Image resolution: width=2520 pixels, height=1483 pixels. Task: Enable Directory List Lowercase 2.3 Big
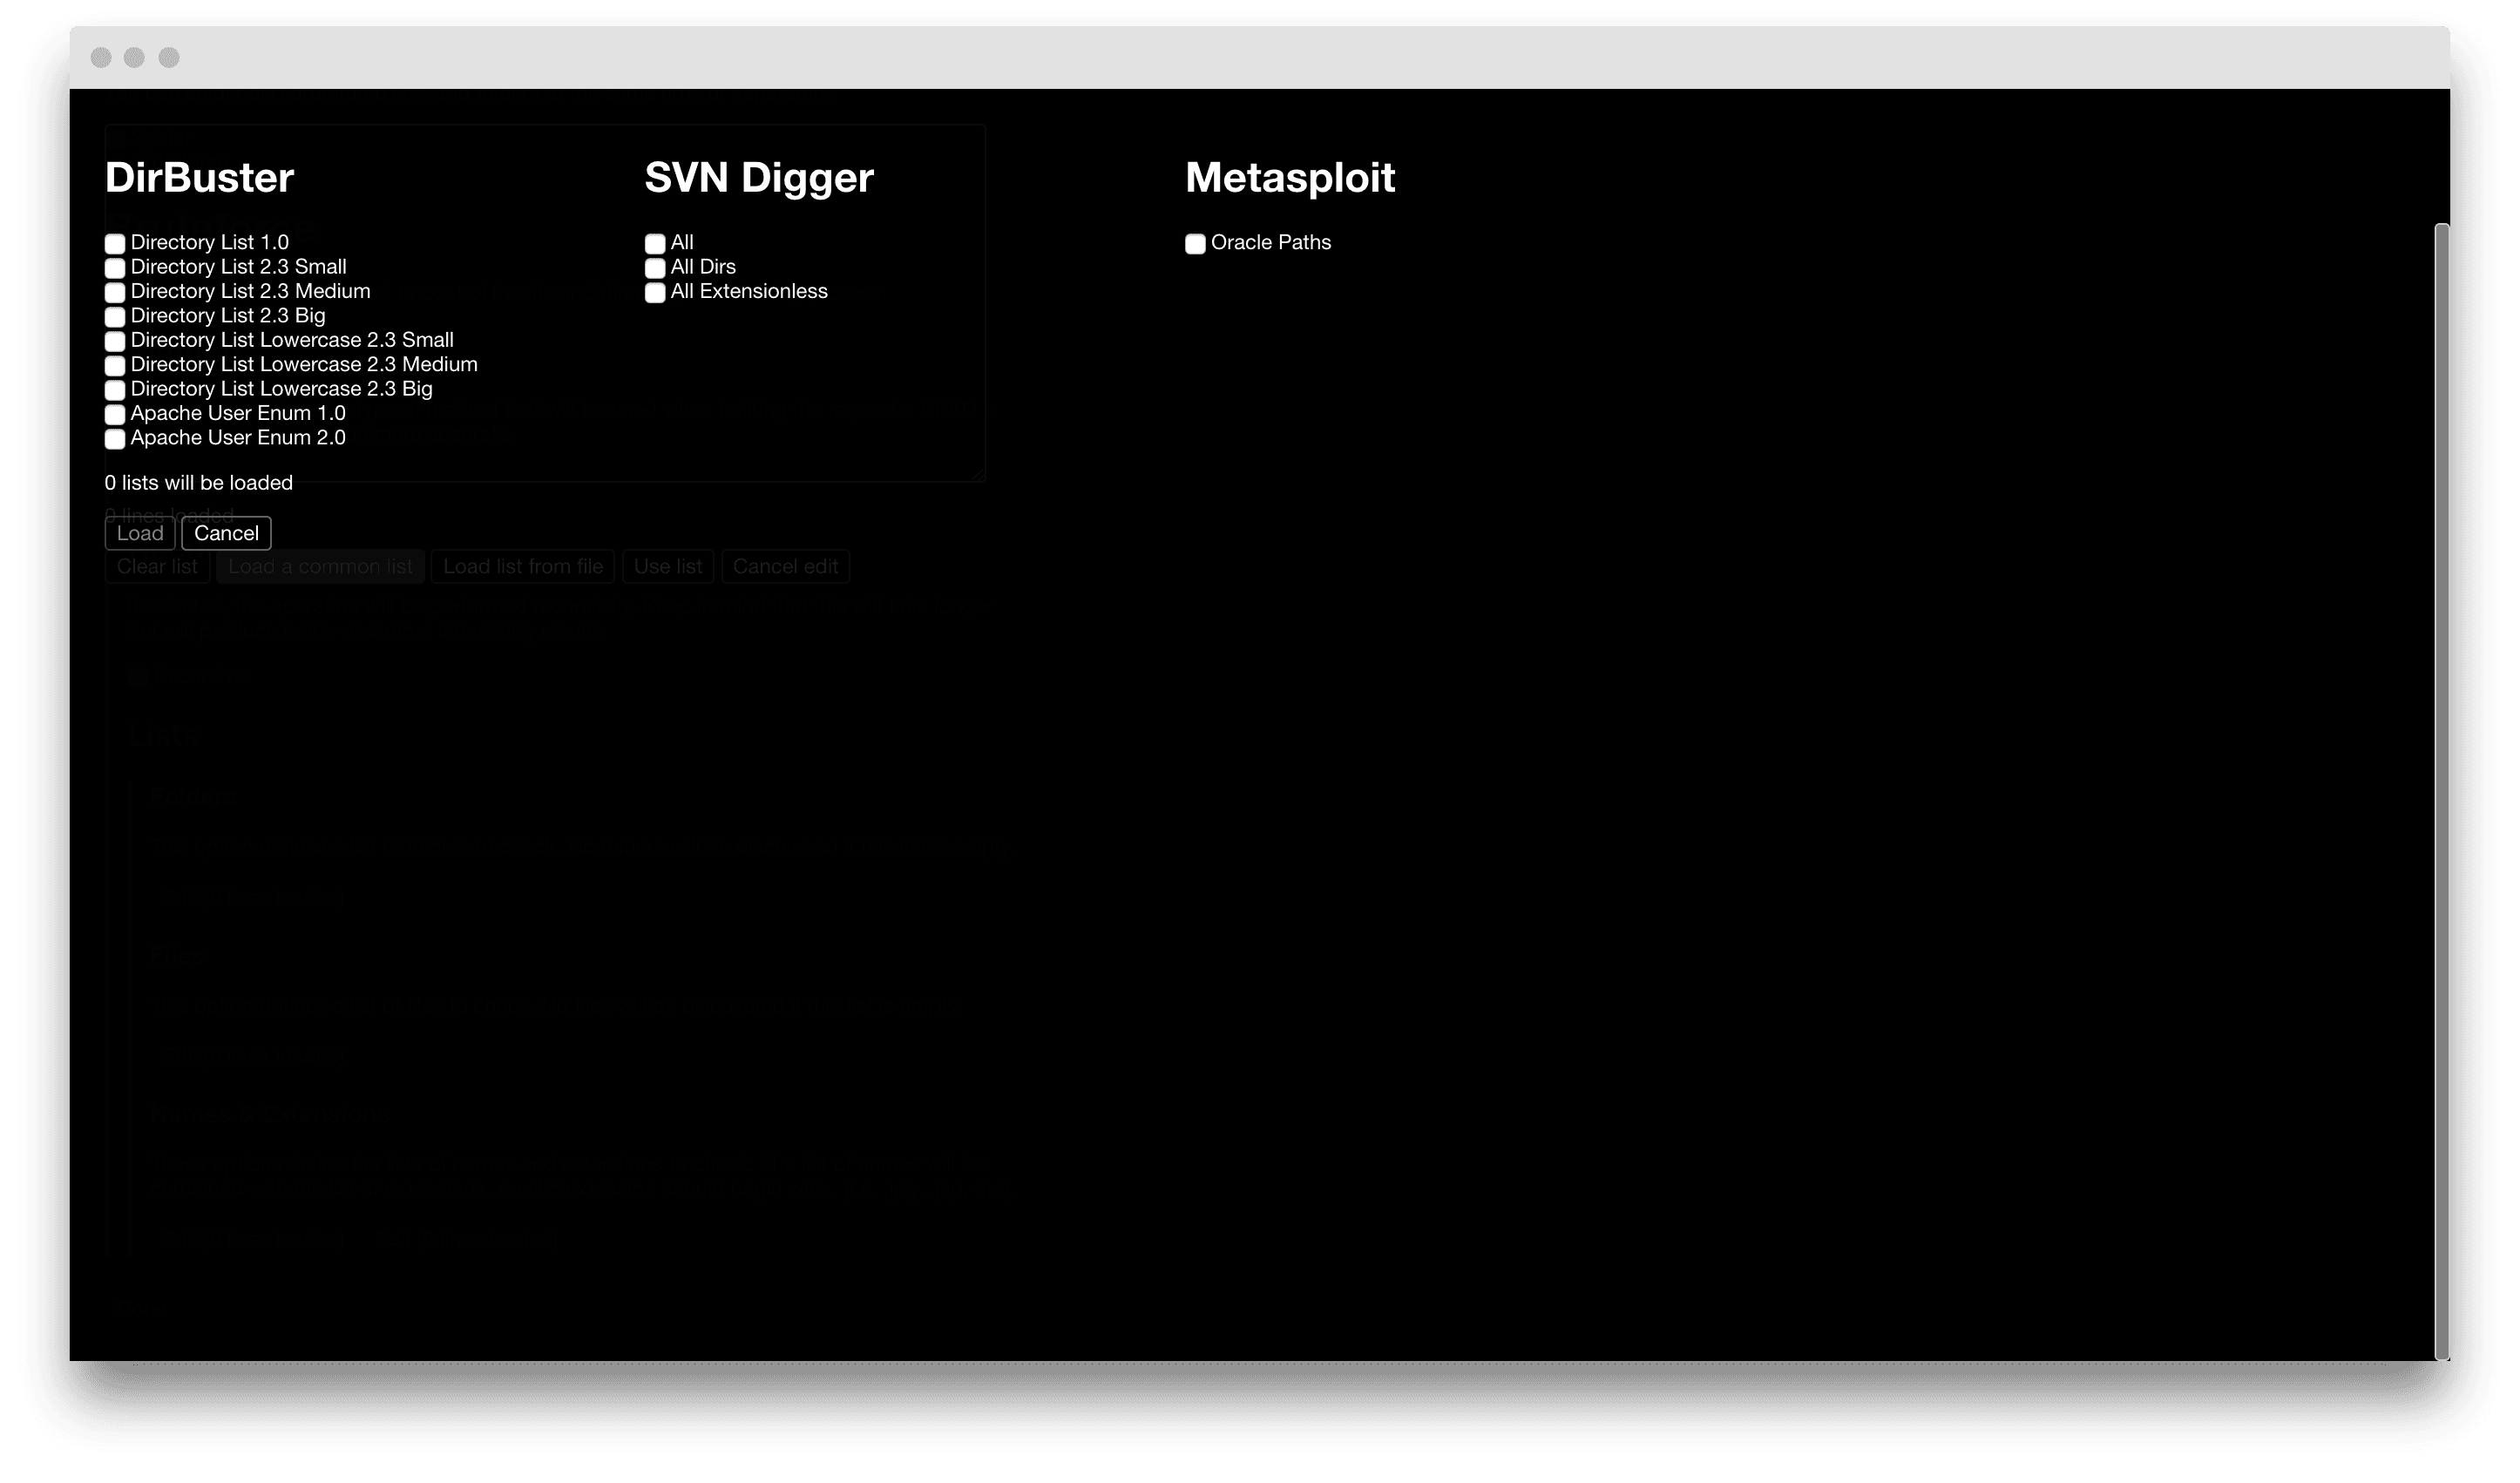115,390
